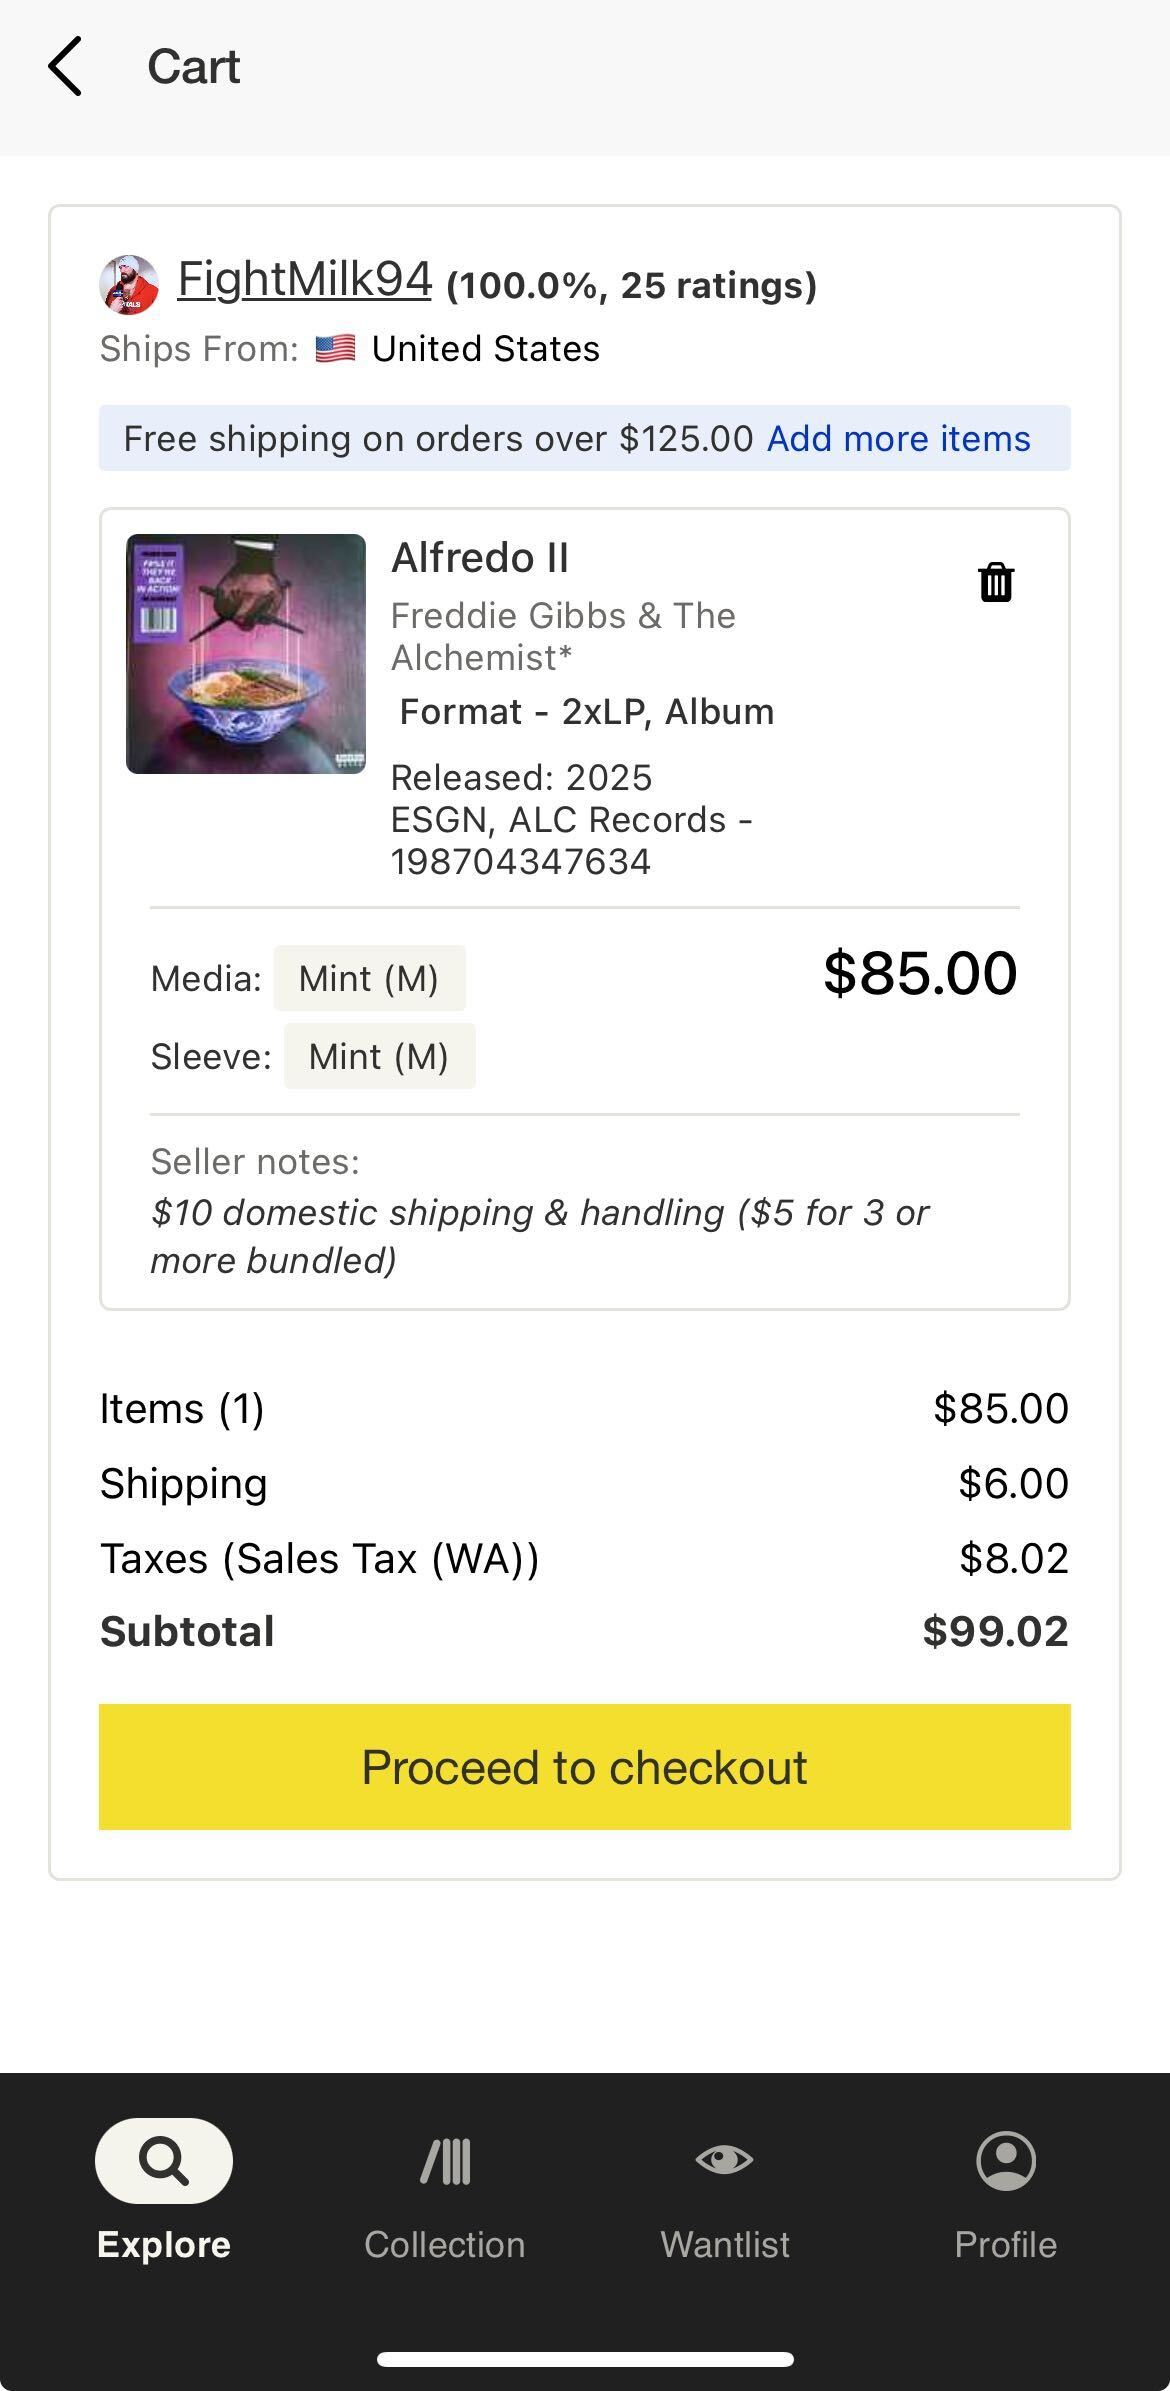Tap the Sleeve Mint (M) badge
The image size is (1170, 2391).
(379, 1056)
